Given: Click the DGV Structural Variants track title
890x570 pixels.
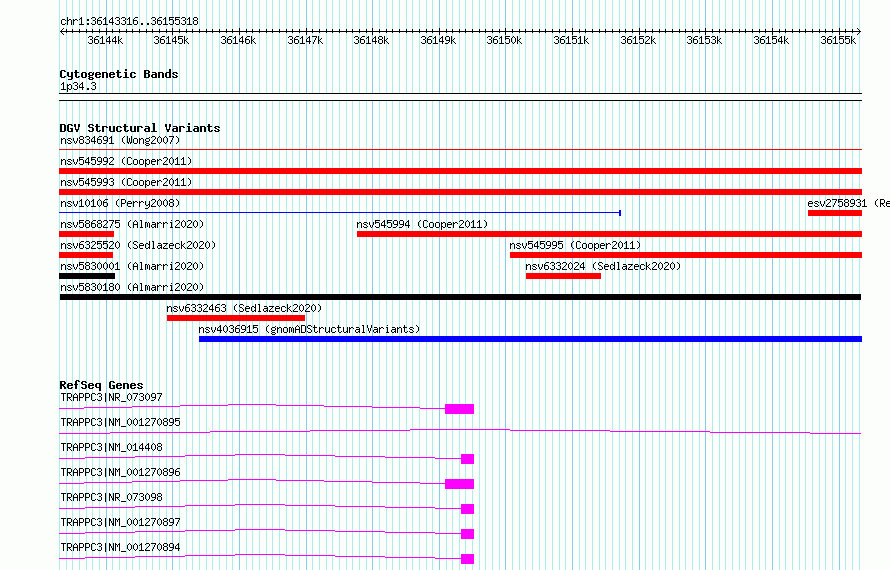Looking at the screenshot, I should (x=140, y=128).
